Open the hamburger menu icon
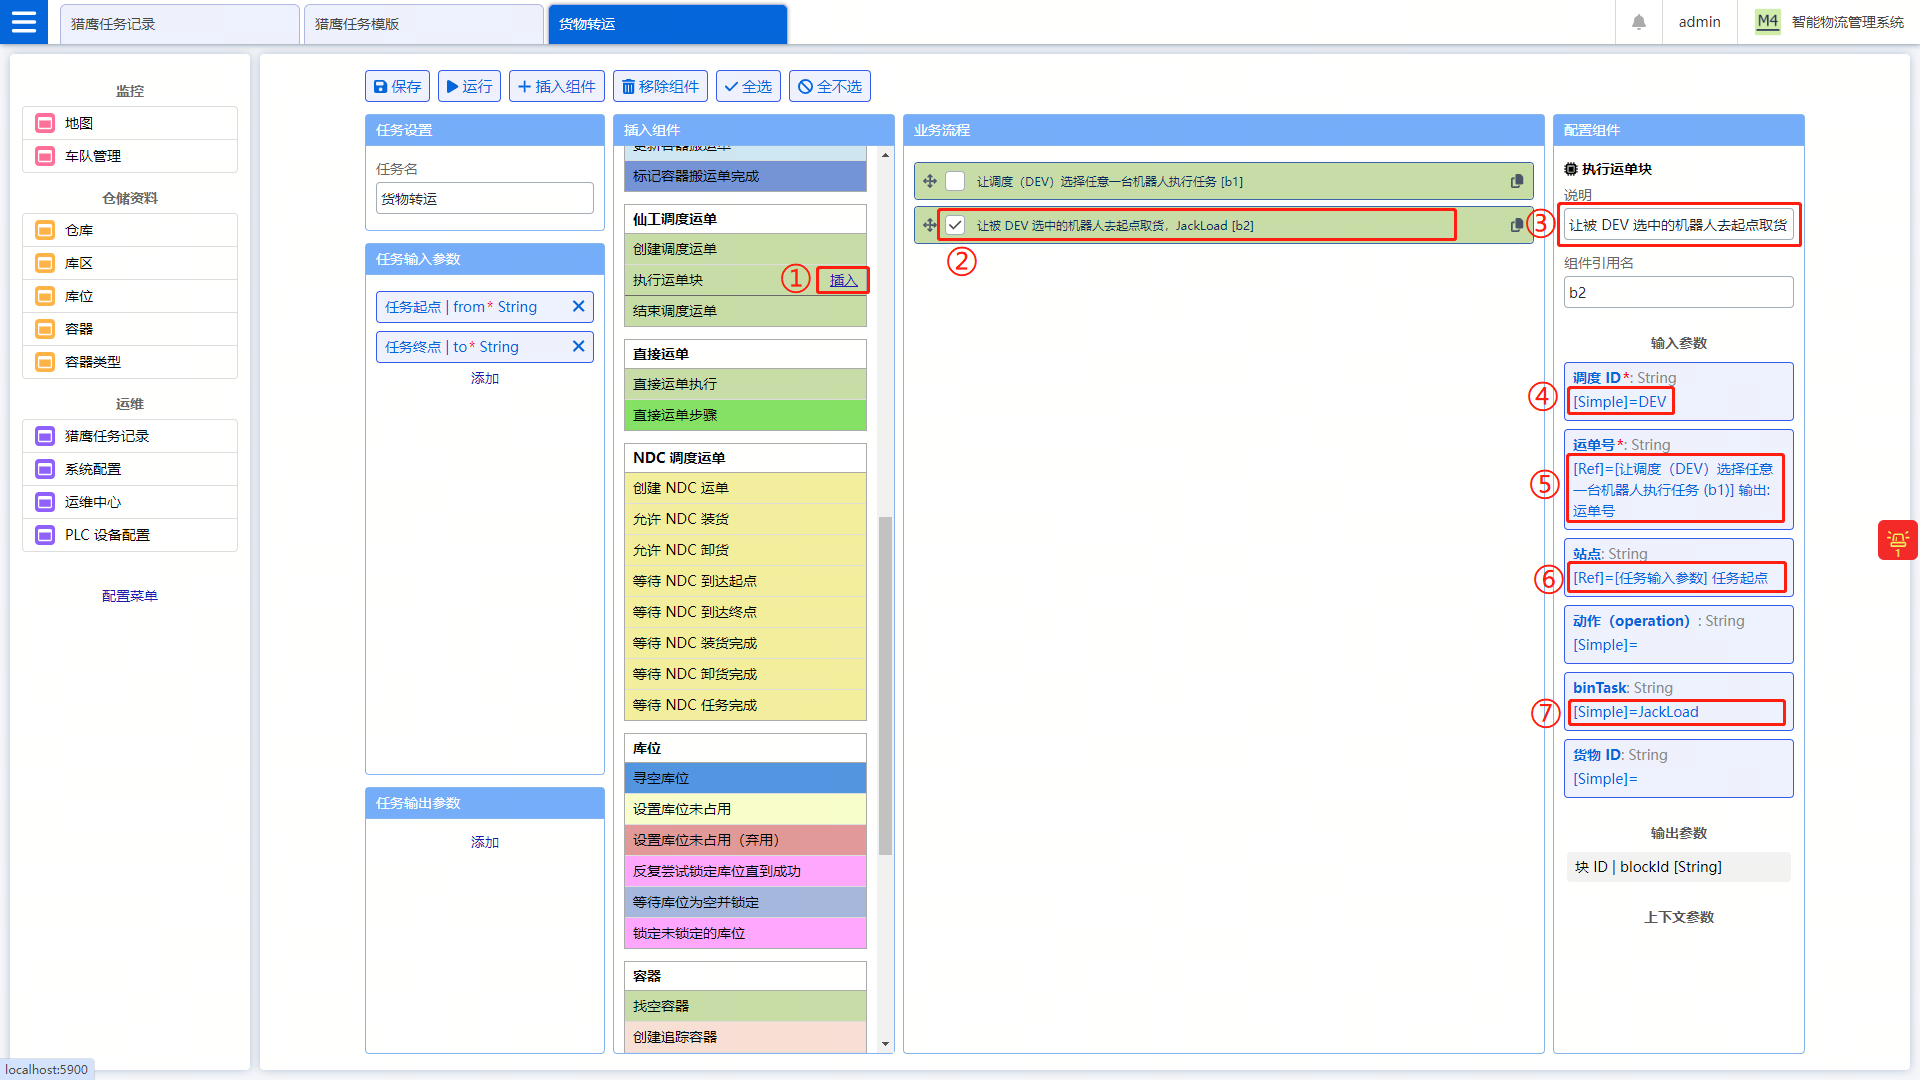This screenshot has height=1080, width=1920. click(x=24, y=22)
